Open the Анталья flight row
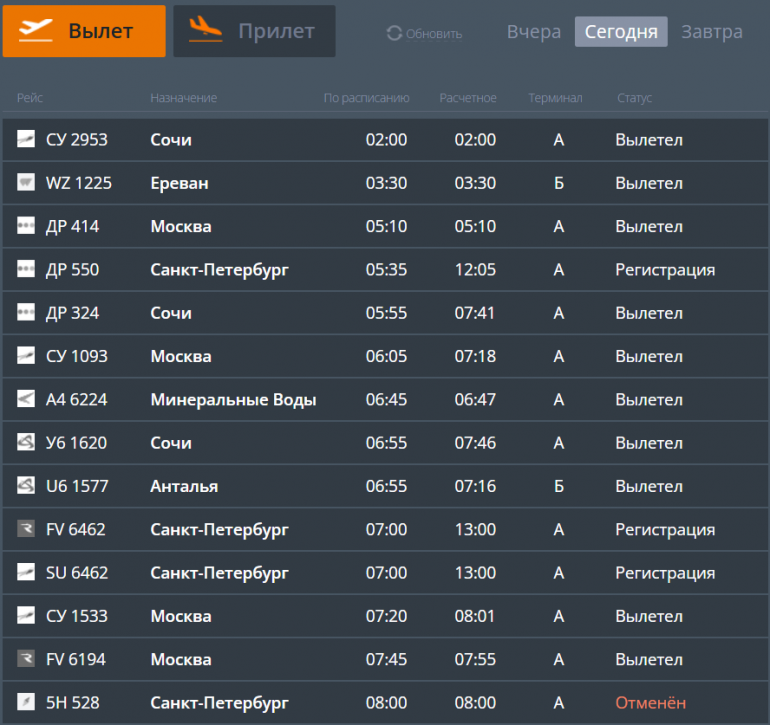The width and height of the screenshot is (770, 725). [x=385, y=486]
